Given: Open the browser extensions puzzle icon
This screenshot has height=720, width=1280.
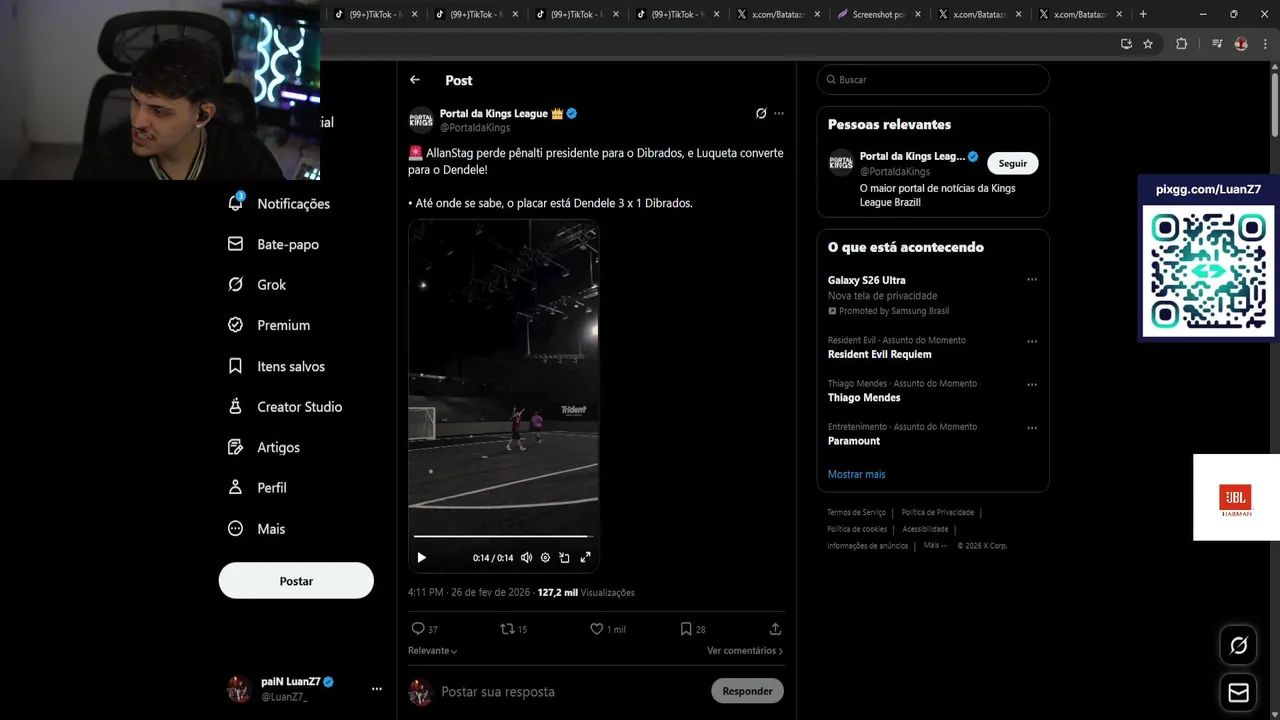Looking at the screenshot, I should [x=1181, y=44].
